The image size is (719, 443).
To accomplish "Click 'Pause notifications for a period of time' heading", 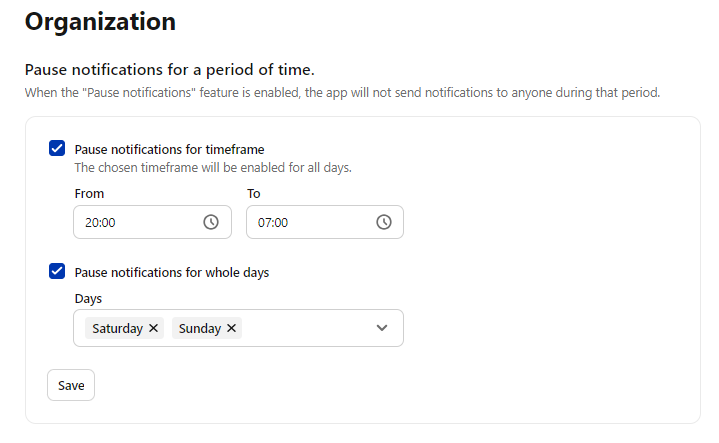I will [x=170, y=70].
